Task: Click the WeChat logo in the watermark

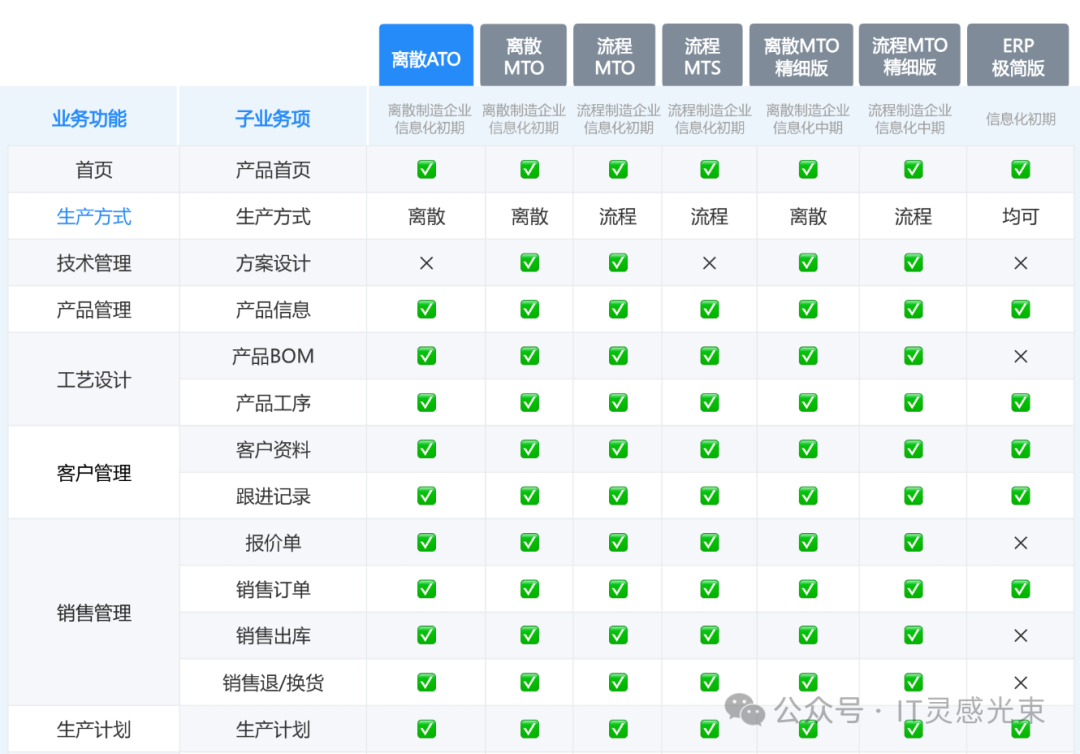Action: click(x=745, y=710)
